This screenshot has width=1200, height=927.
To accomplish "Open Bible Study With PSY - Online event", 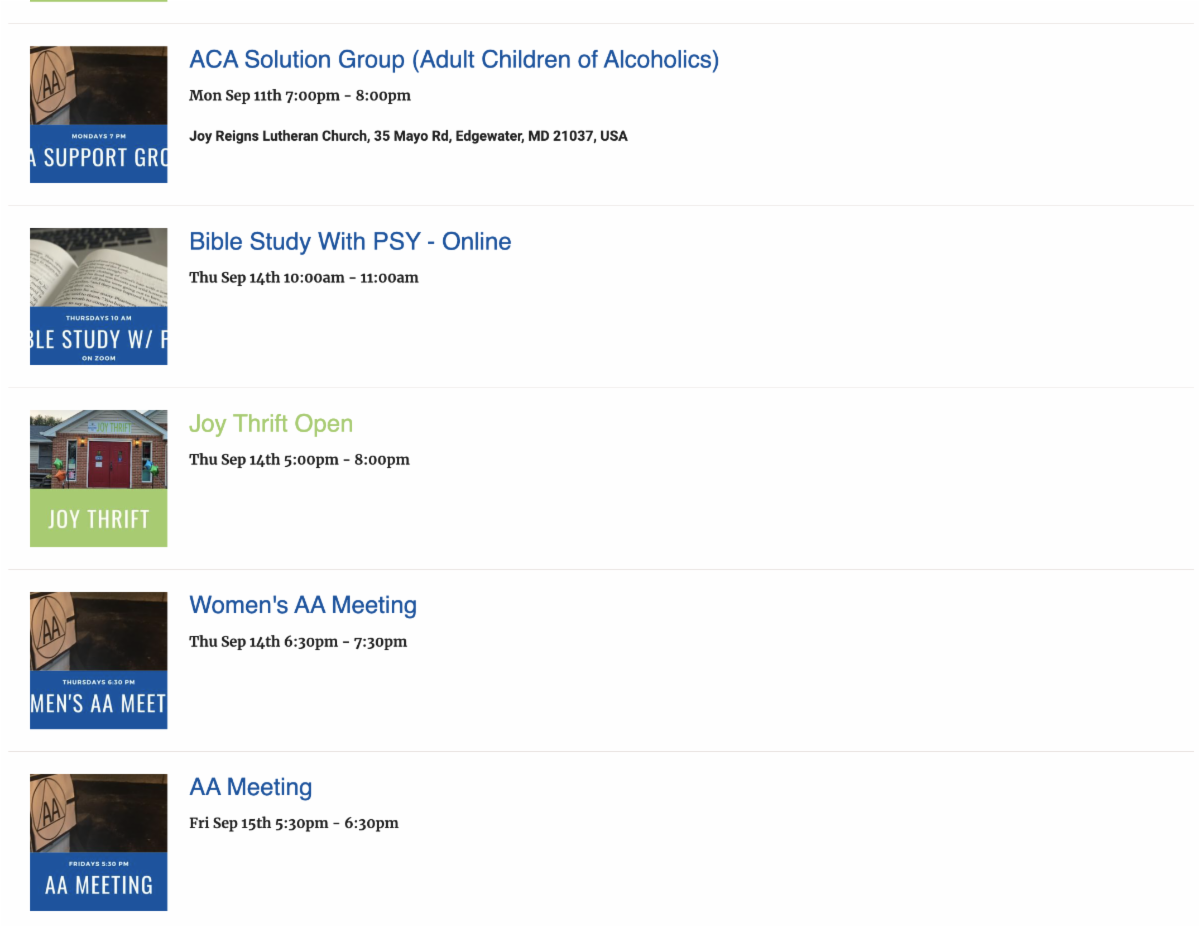I will point(350,242).
